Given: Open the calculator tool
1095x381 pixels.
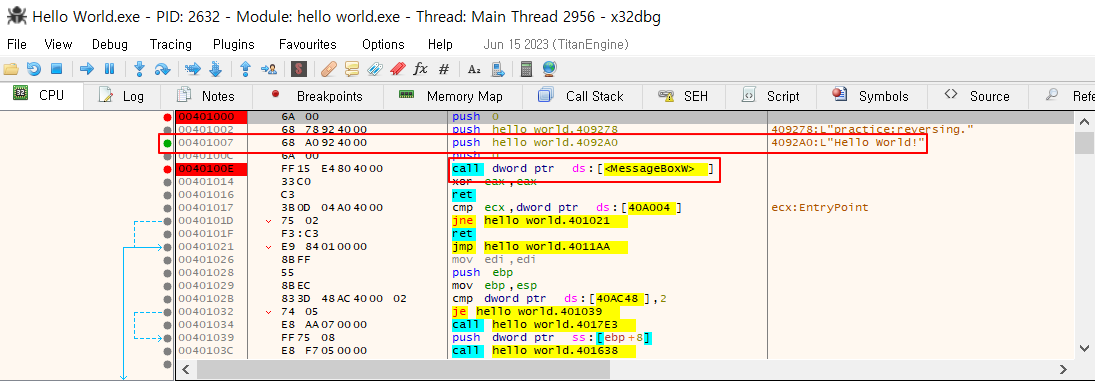Looking at the screenshot, I should point(527,69).
